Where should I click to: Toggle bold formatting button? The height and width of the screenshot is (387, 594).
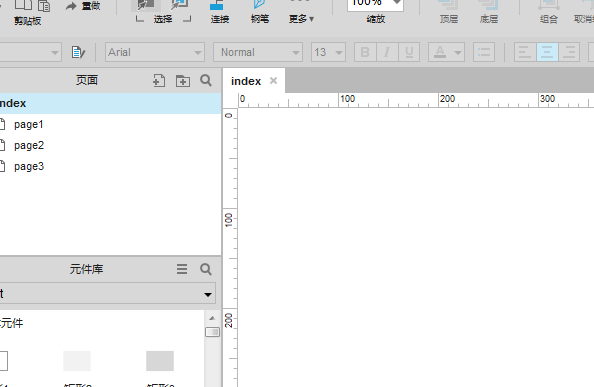(x=365, y=52)
